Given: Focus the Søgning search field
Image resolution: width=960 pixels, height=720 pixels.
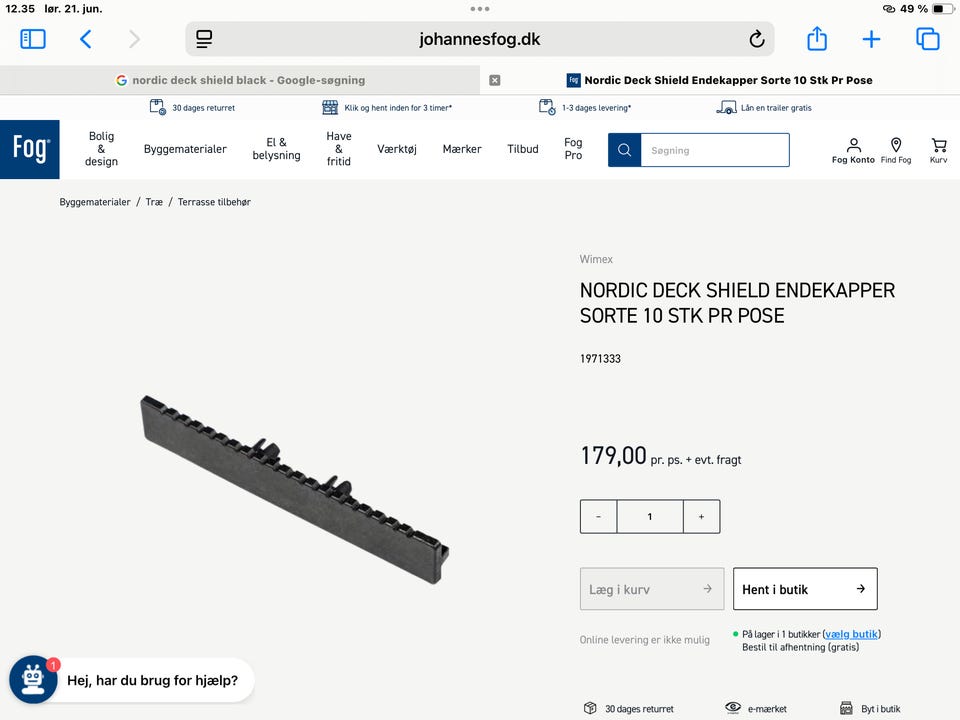Looking at the screenshot, I should pyautogui.click(x=714, y=150).
